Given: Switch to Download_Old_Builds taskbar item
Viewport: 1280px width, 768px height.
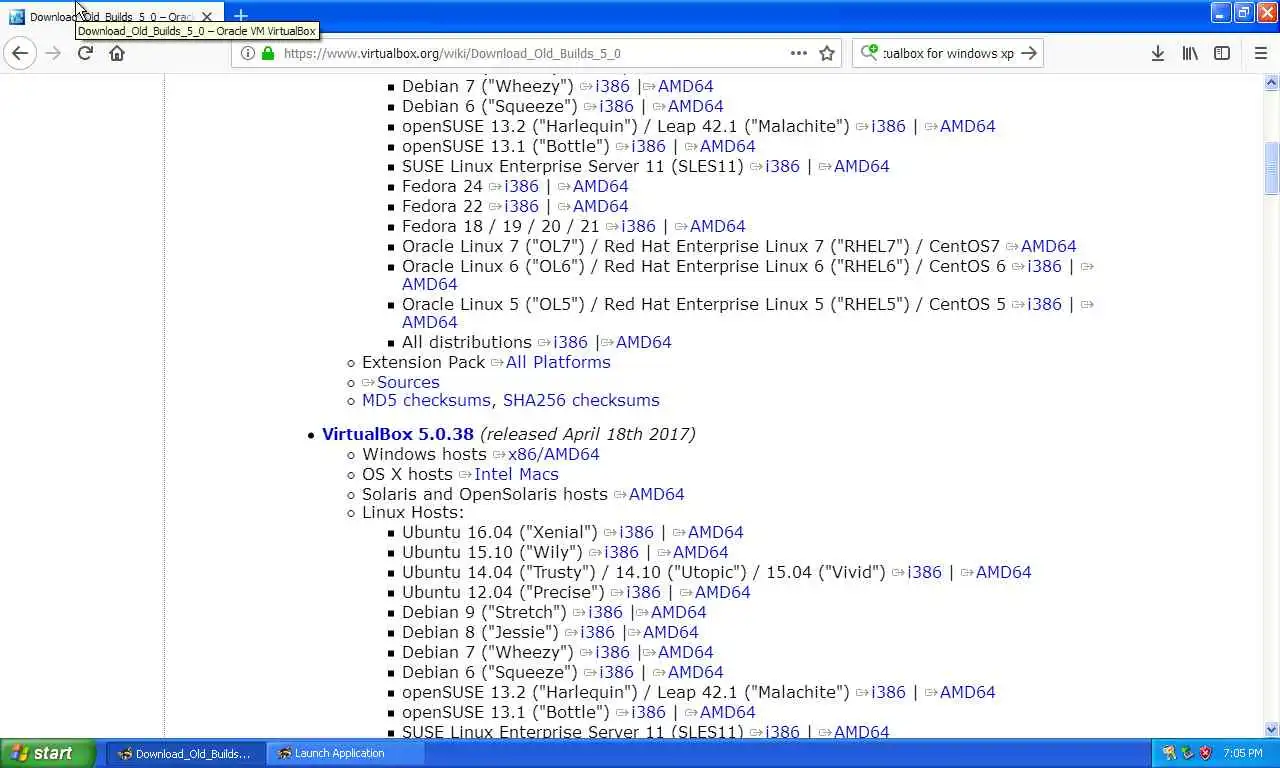Looking at the screenshot, I should (186, 754).
